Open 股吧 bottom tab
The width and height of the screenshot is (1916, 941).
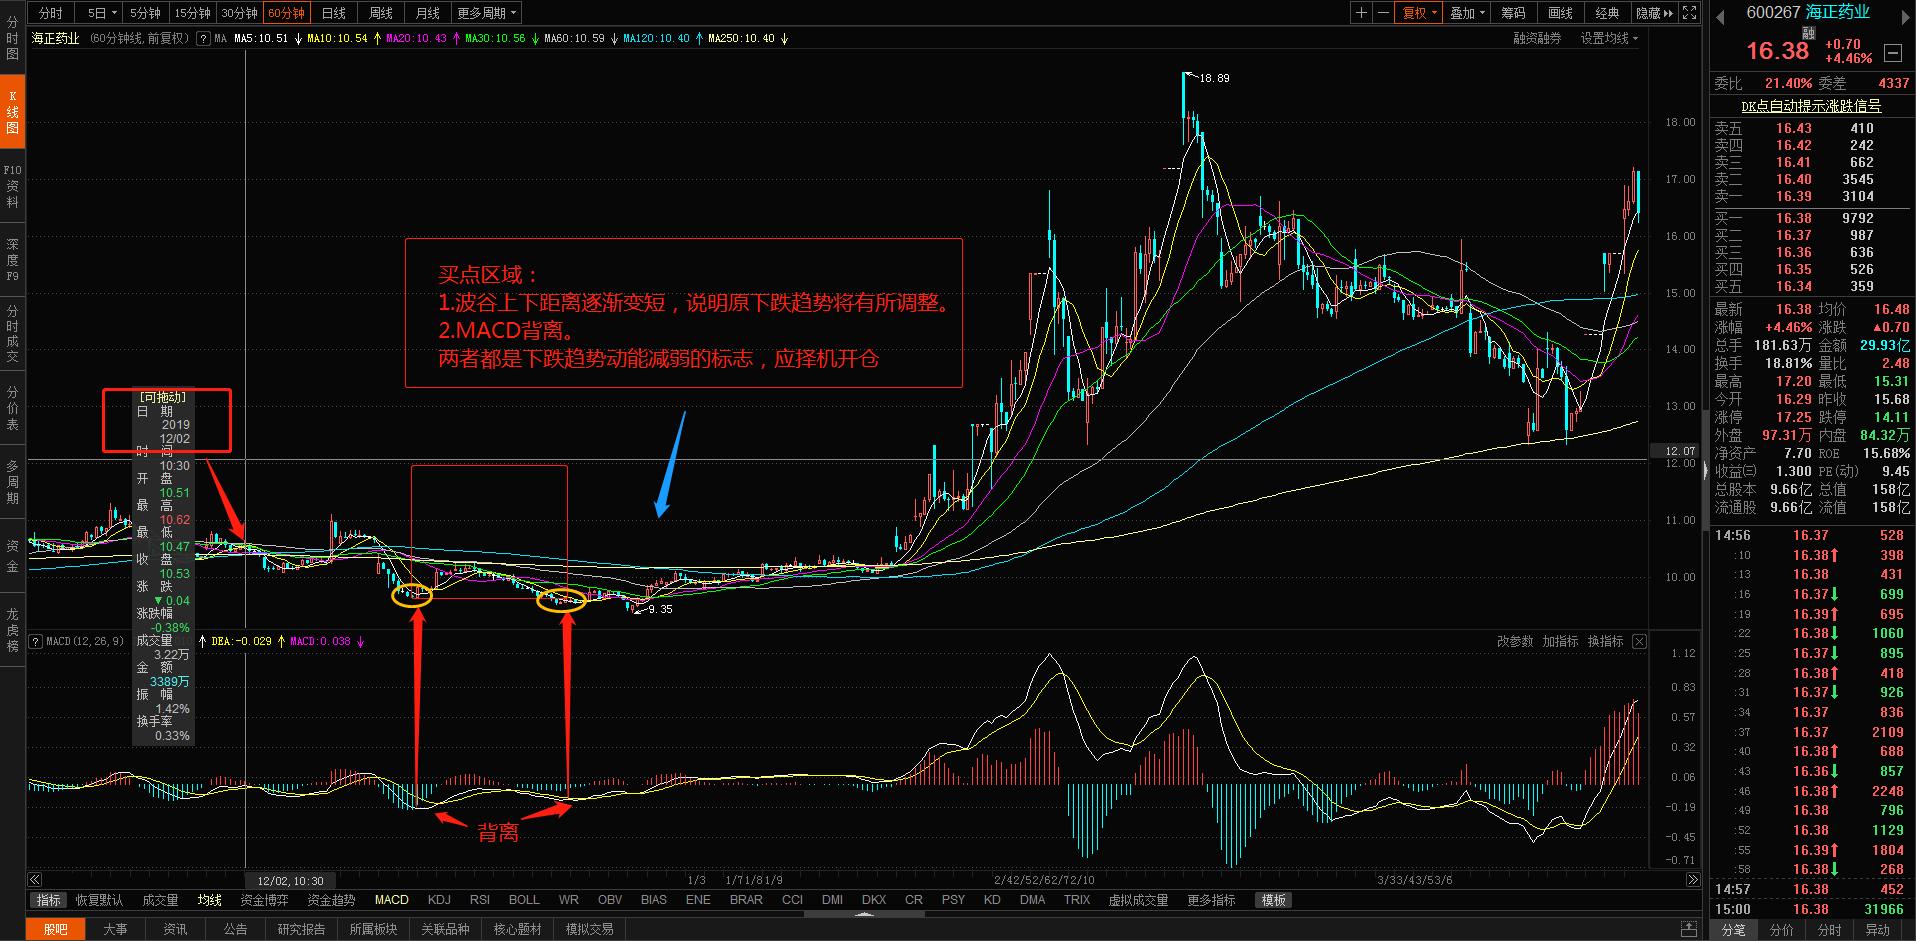point(56,929)
